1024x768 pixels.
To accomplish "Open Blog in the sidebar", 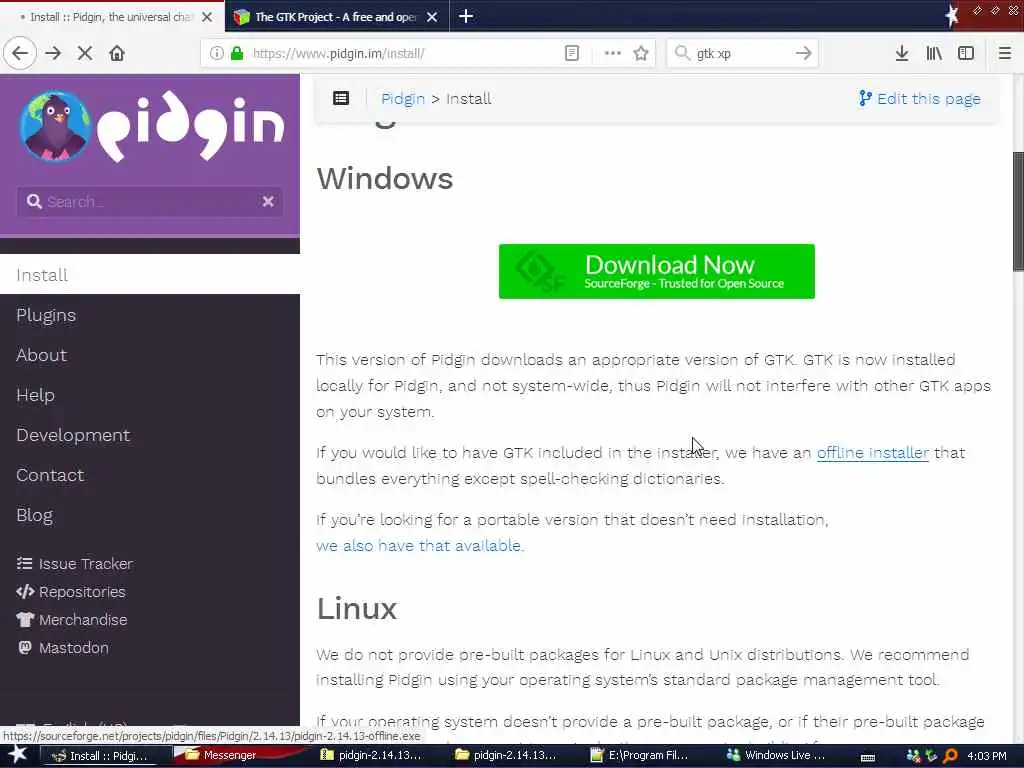I will (x=35, y=515).
